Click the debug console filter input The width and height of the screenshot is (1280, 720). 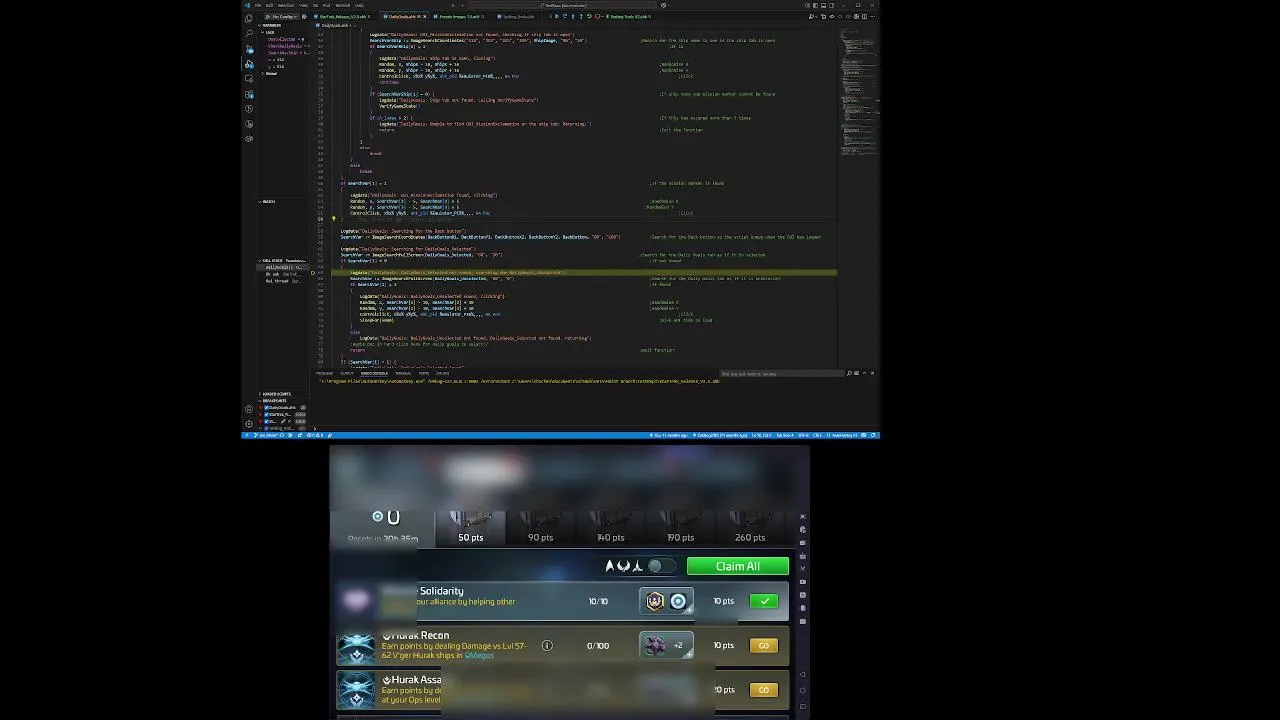782,373
